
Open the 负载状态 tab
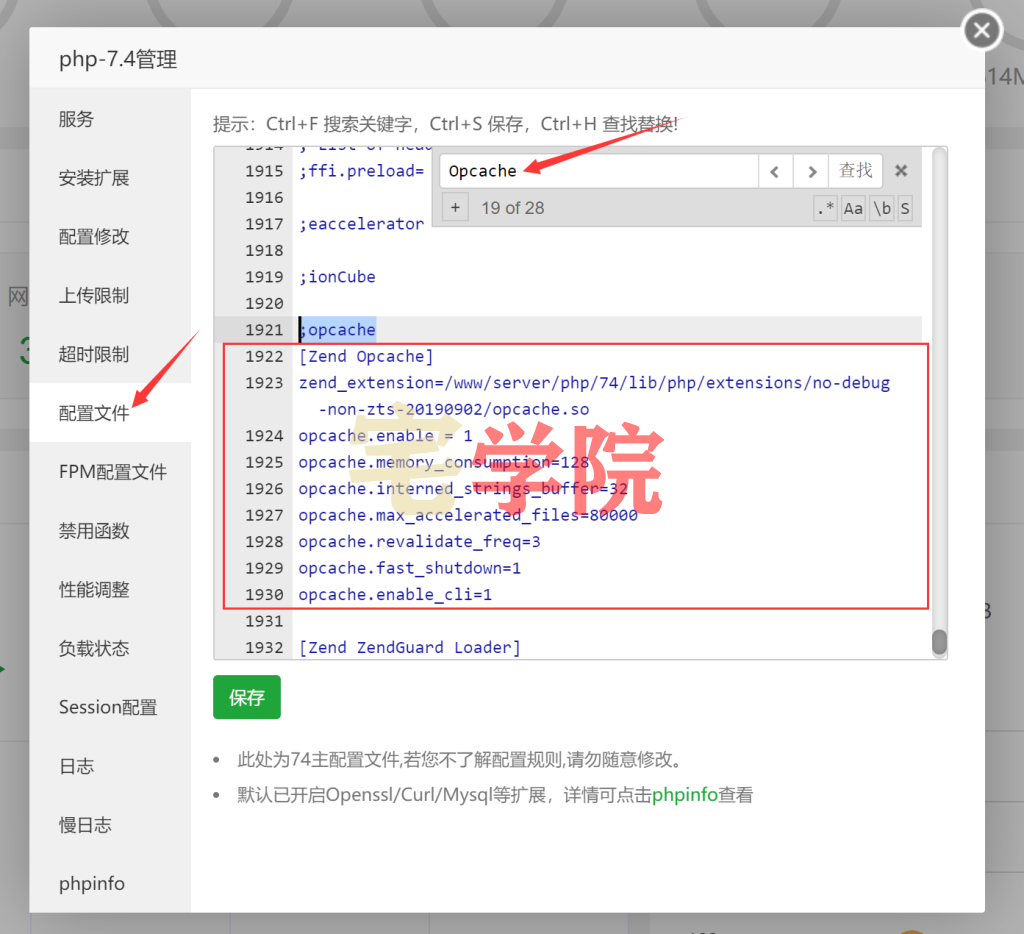tap(110, 648)
